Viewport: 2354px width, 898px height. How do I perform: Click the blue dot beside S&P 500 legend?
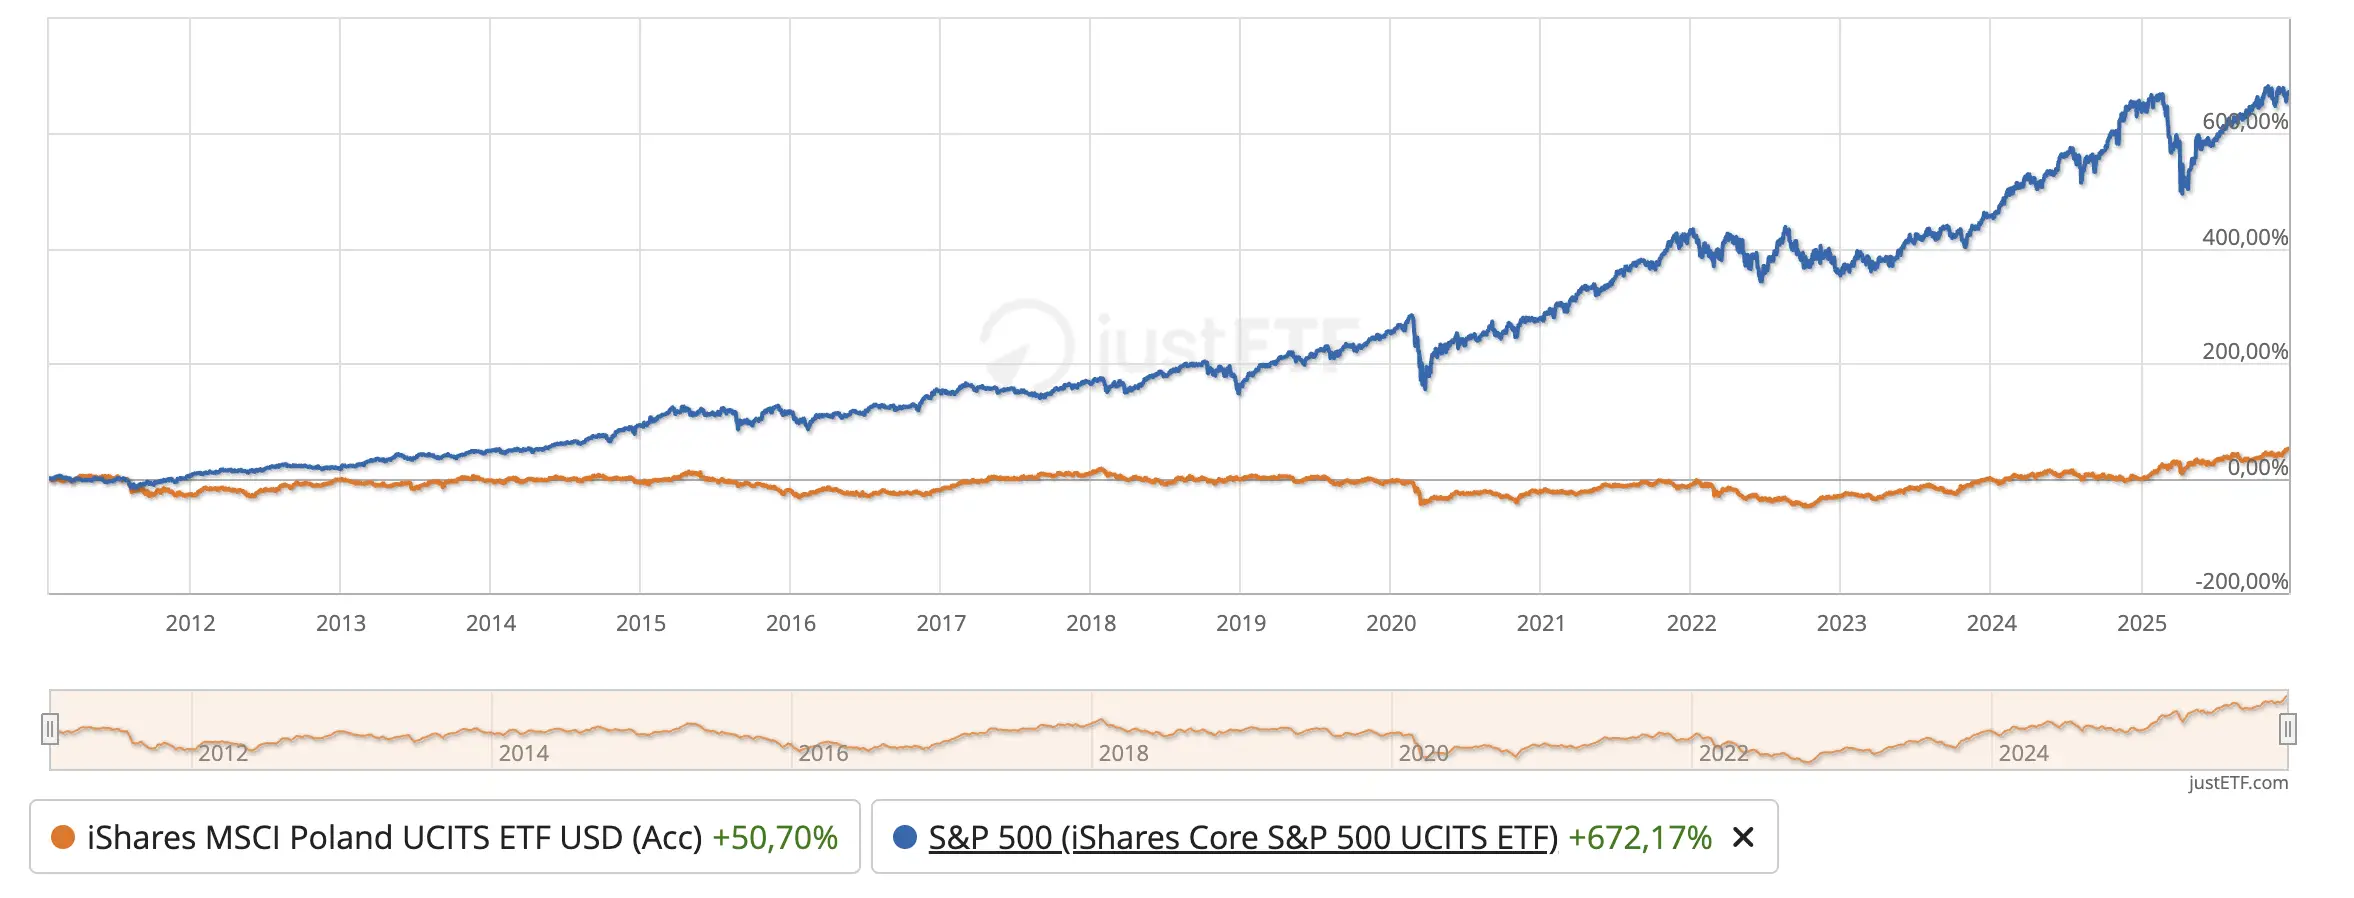click(x=905, y=837)
